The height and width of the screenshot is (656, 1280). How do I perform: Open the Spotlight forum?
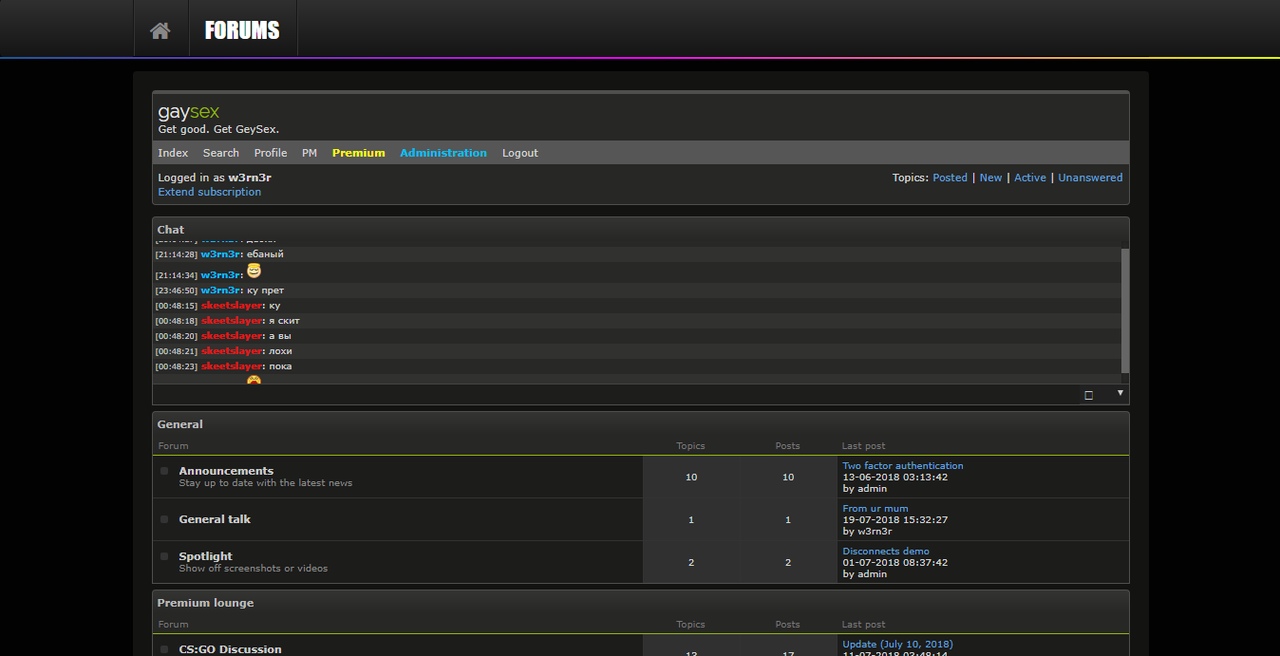pyautogui.click(x=205, y=556)
